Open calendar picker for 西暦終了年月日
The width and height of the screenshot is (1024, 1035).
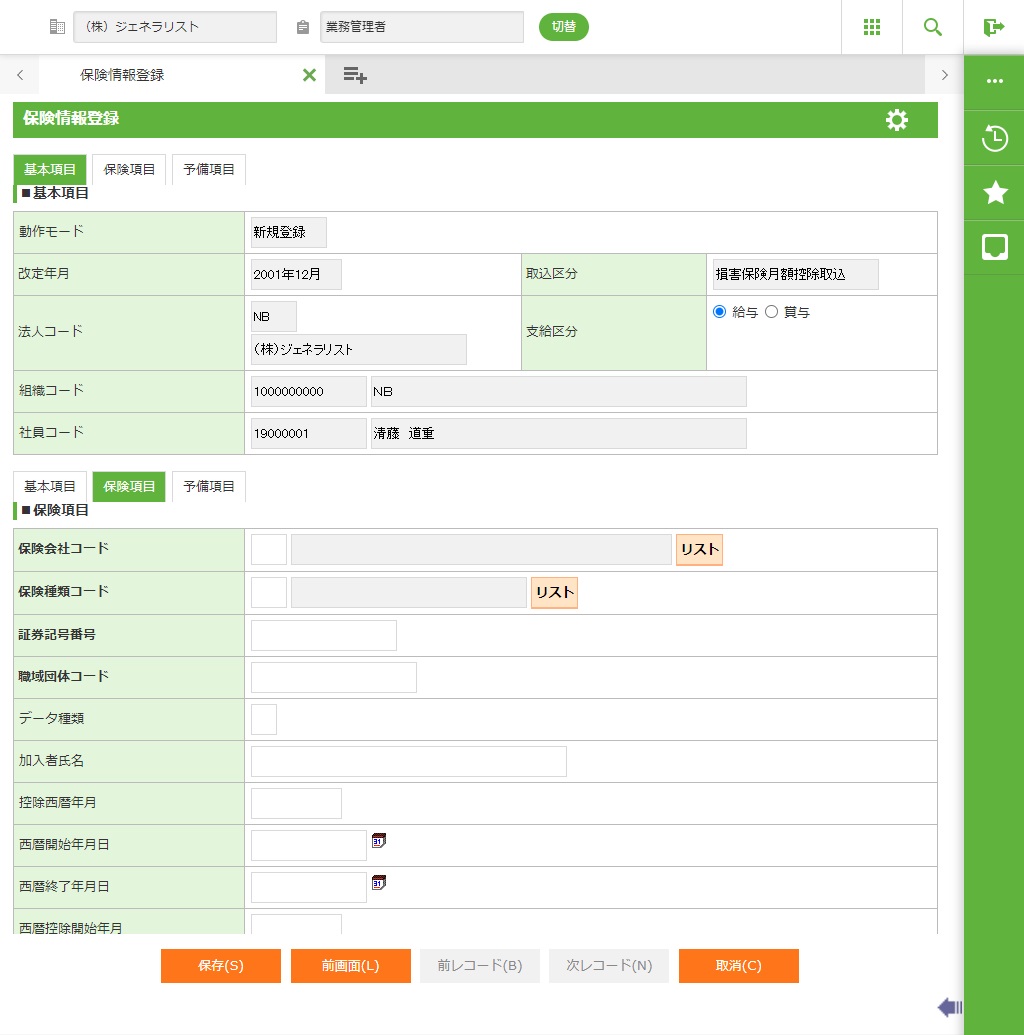pos(379,883)
